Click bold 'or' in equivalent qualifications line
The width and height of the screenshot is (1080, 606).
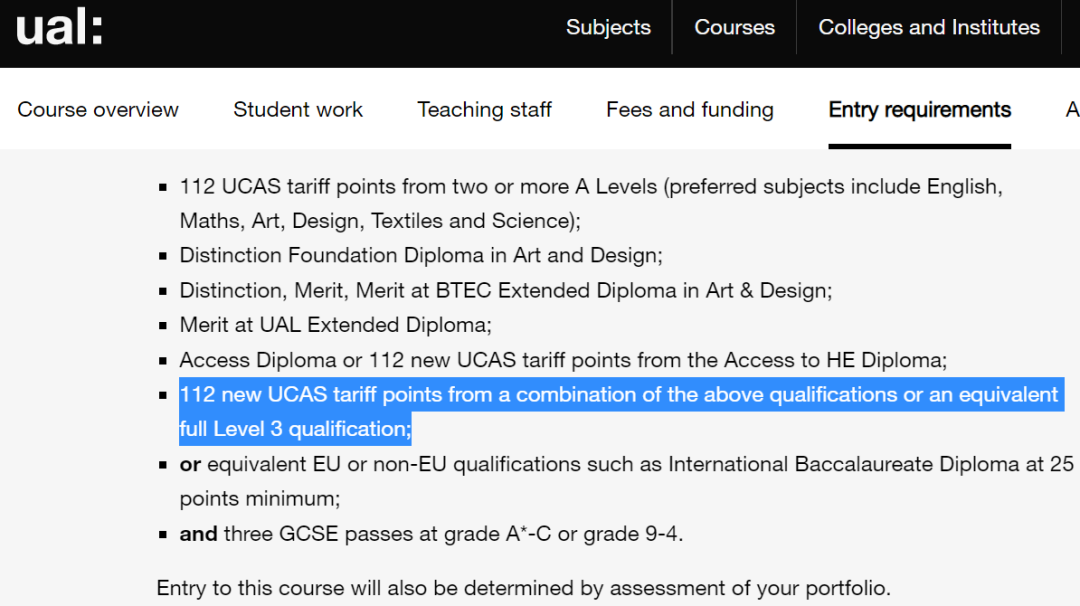[x=190, y=465]
